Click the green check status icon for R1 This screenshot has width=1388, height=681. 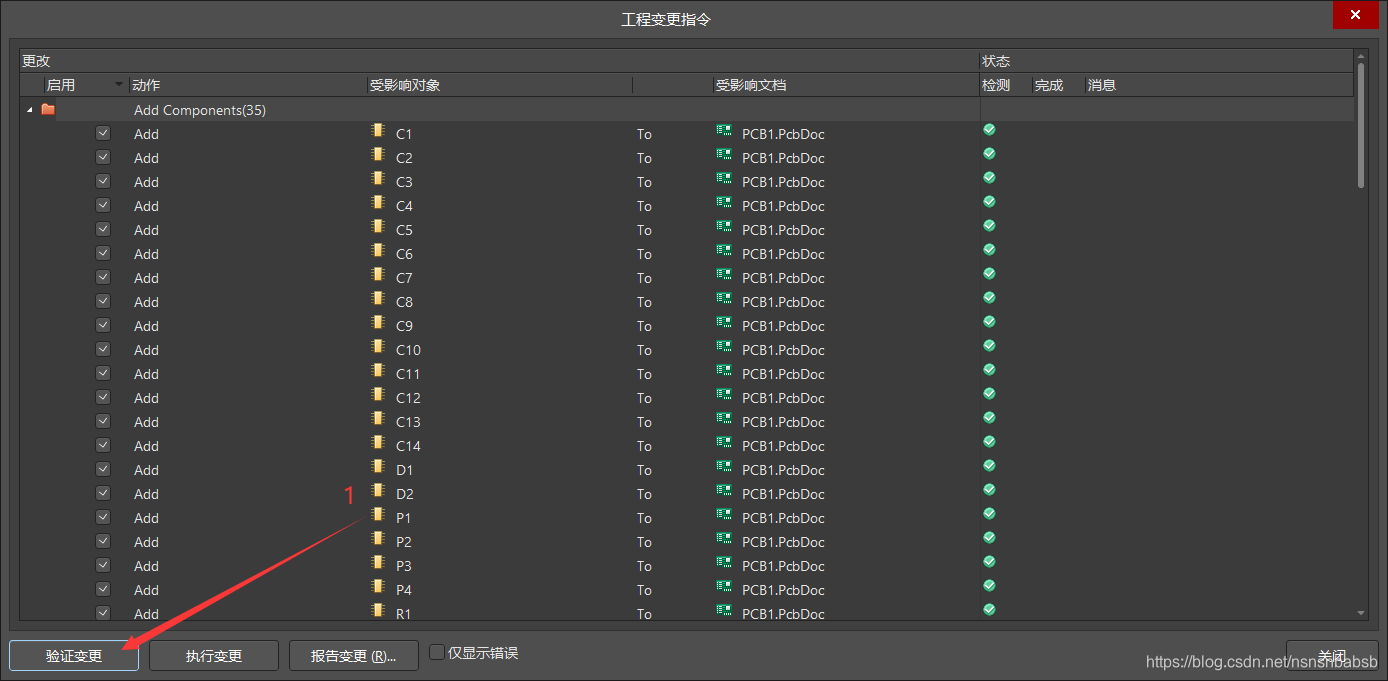click(989, 610)
